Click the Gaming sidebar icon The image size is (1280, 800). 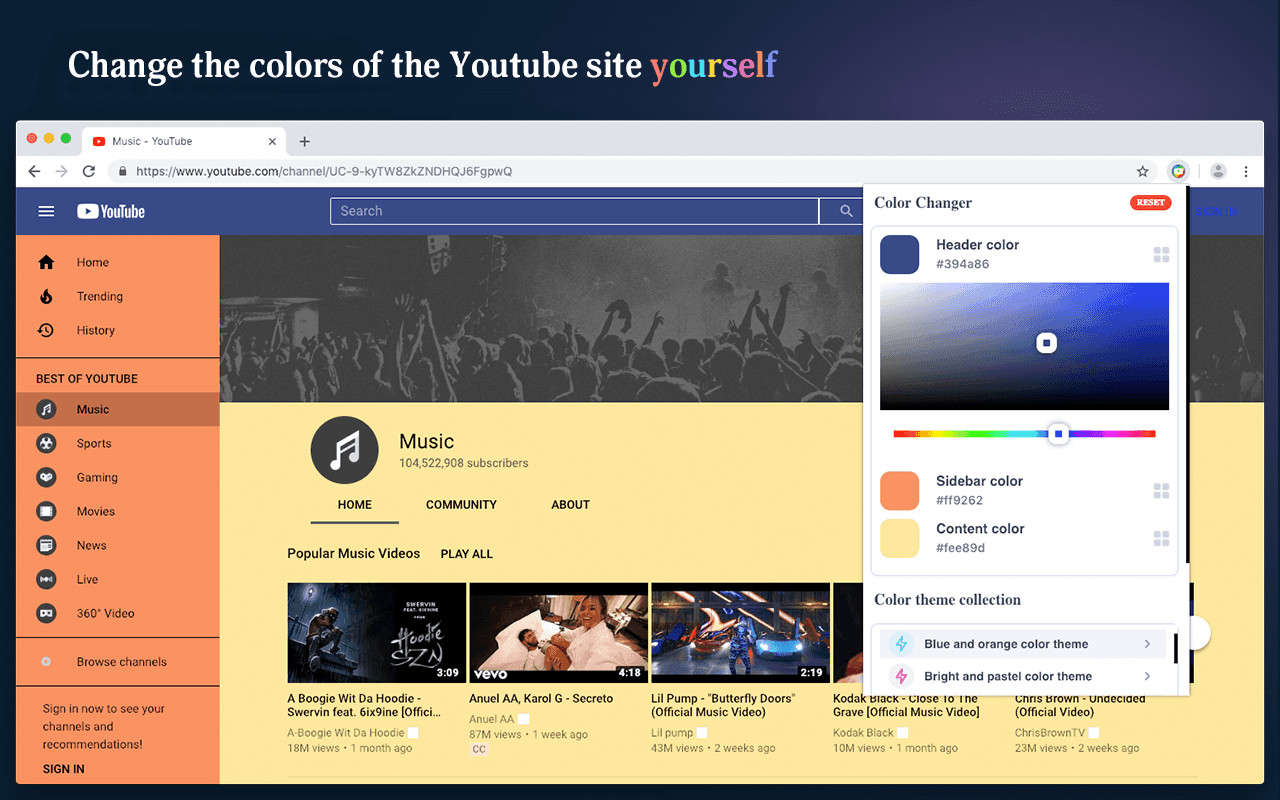[48, 477]
